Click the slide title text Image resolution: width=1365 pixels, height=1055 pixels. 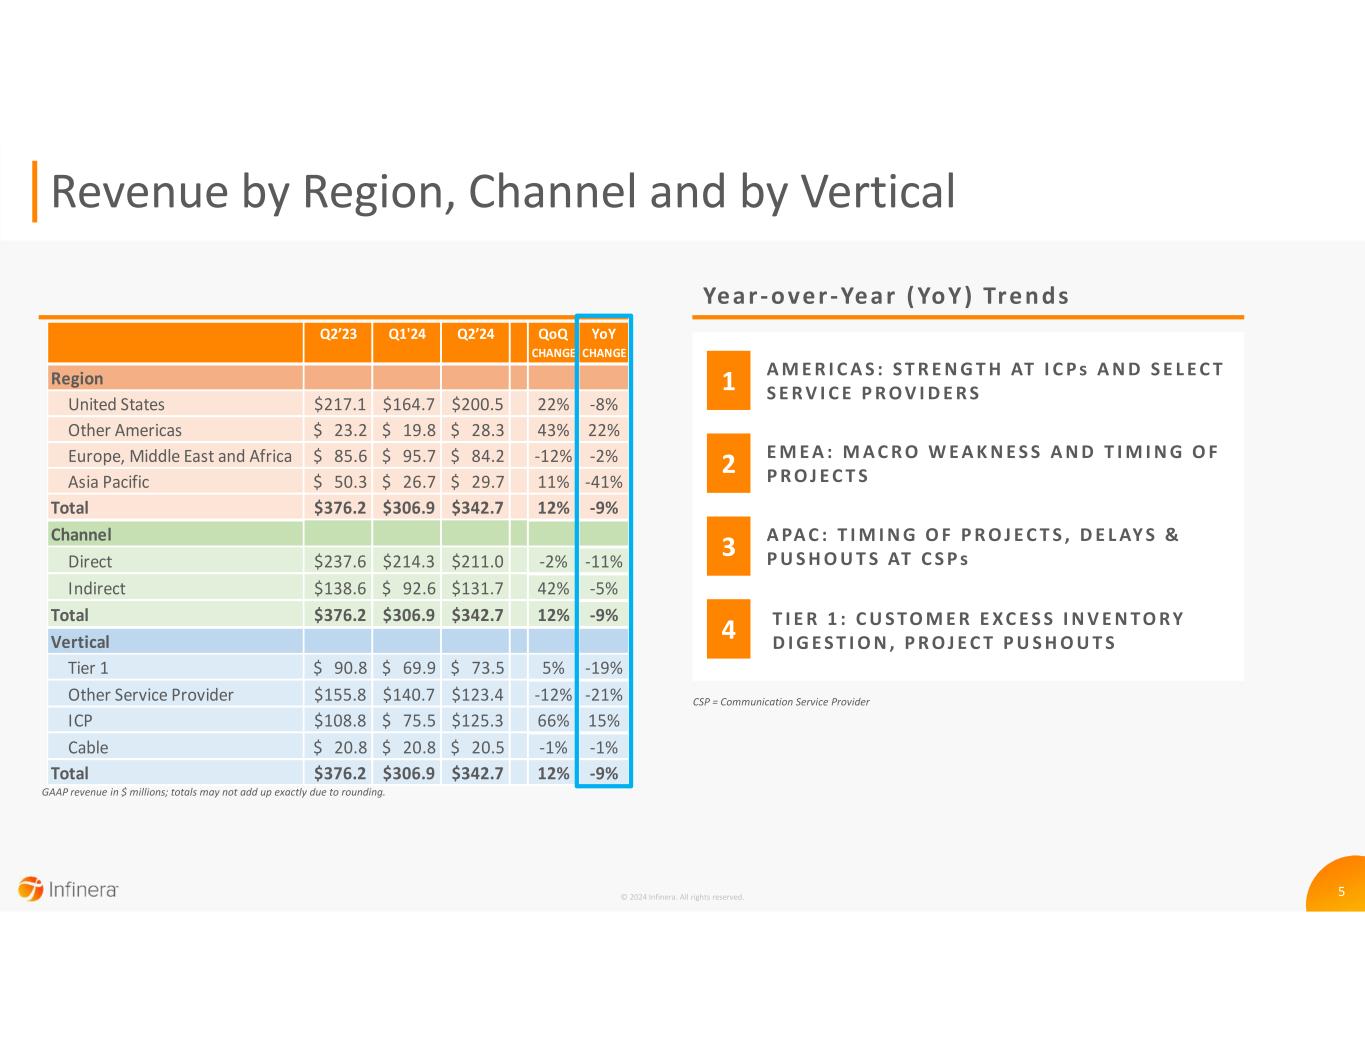(x=502, y=191)
